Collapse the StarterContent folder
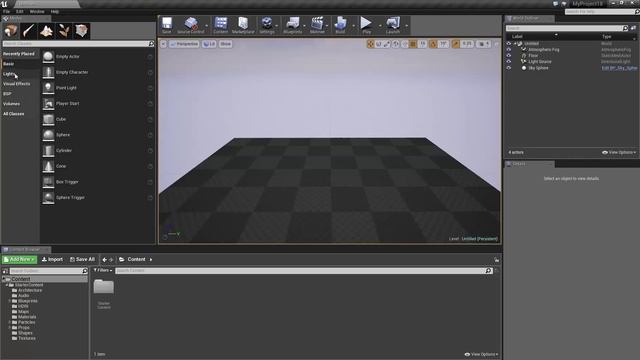Screen dimensions: 640x360 pos(7,285)
